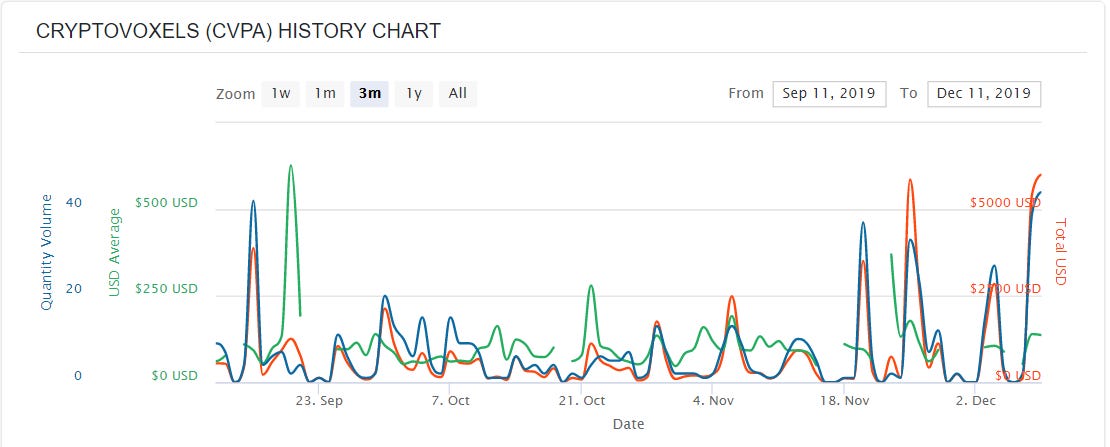Show All history in chart
The image size is (1110, 447).
pos(458,94)
